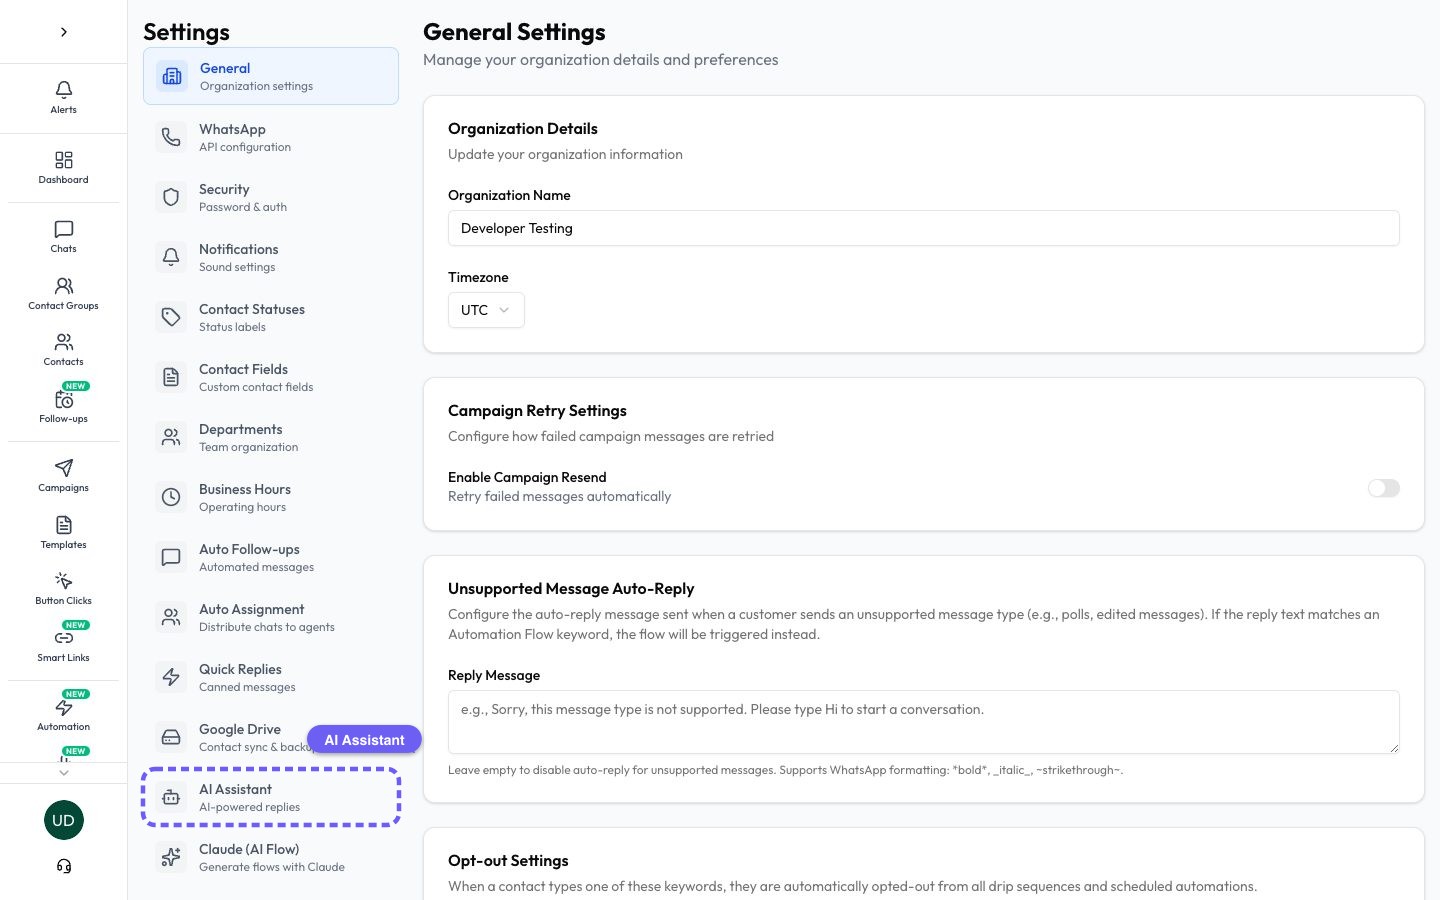Image resolution: width=1440 pixels, height=900 pixels.
Task: Open Quick Replies canned messages
Action: click(x=271, y=677)
